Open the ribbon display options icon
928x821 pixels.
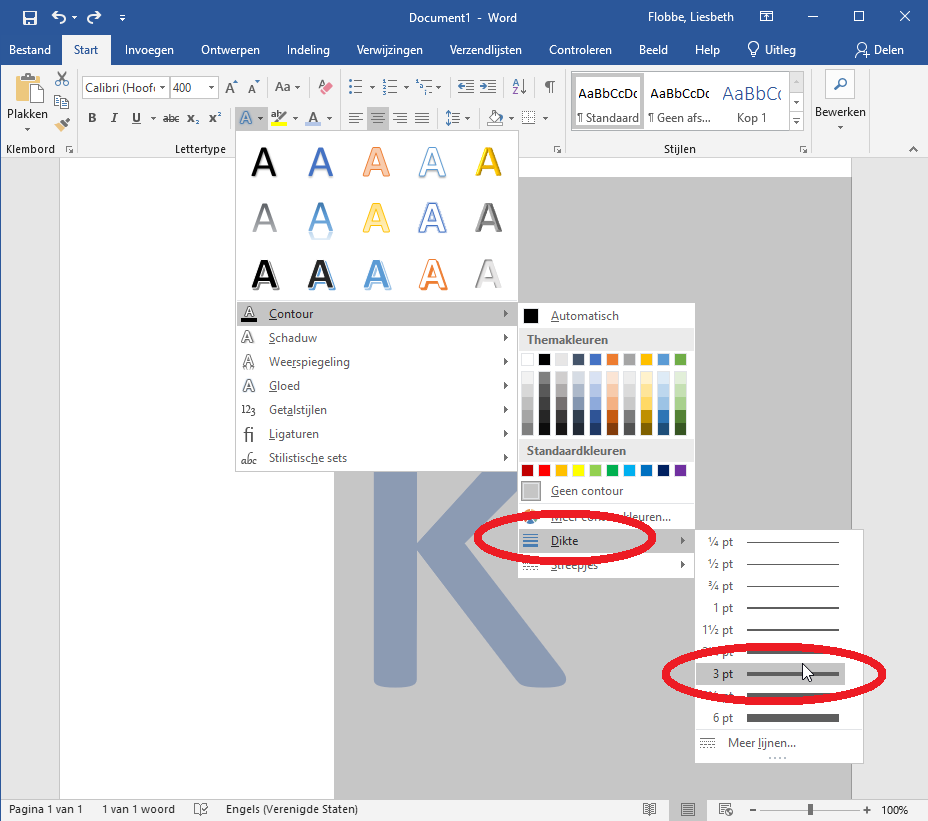coord(766,17)
